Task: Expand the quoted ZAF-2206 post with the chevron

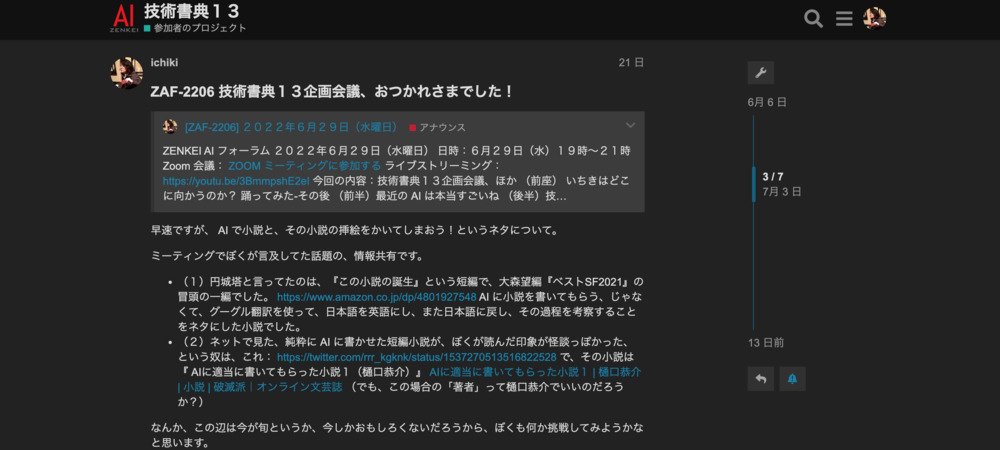Action: click(x=630, y=126)
